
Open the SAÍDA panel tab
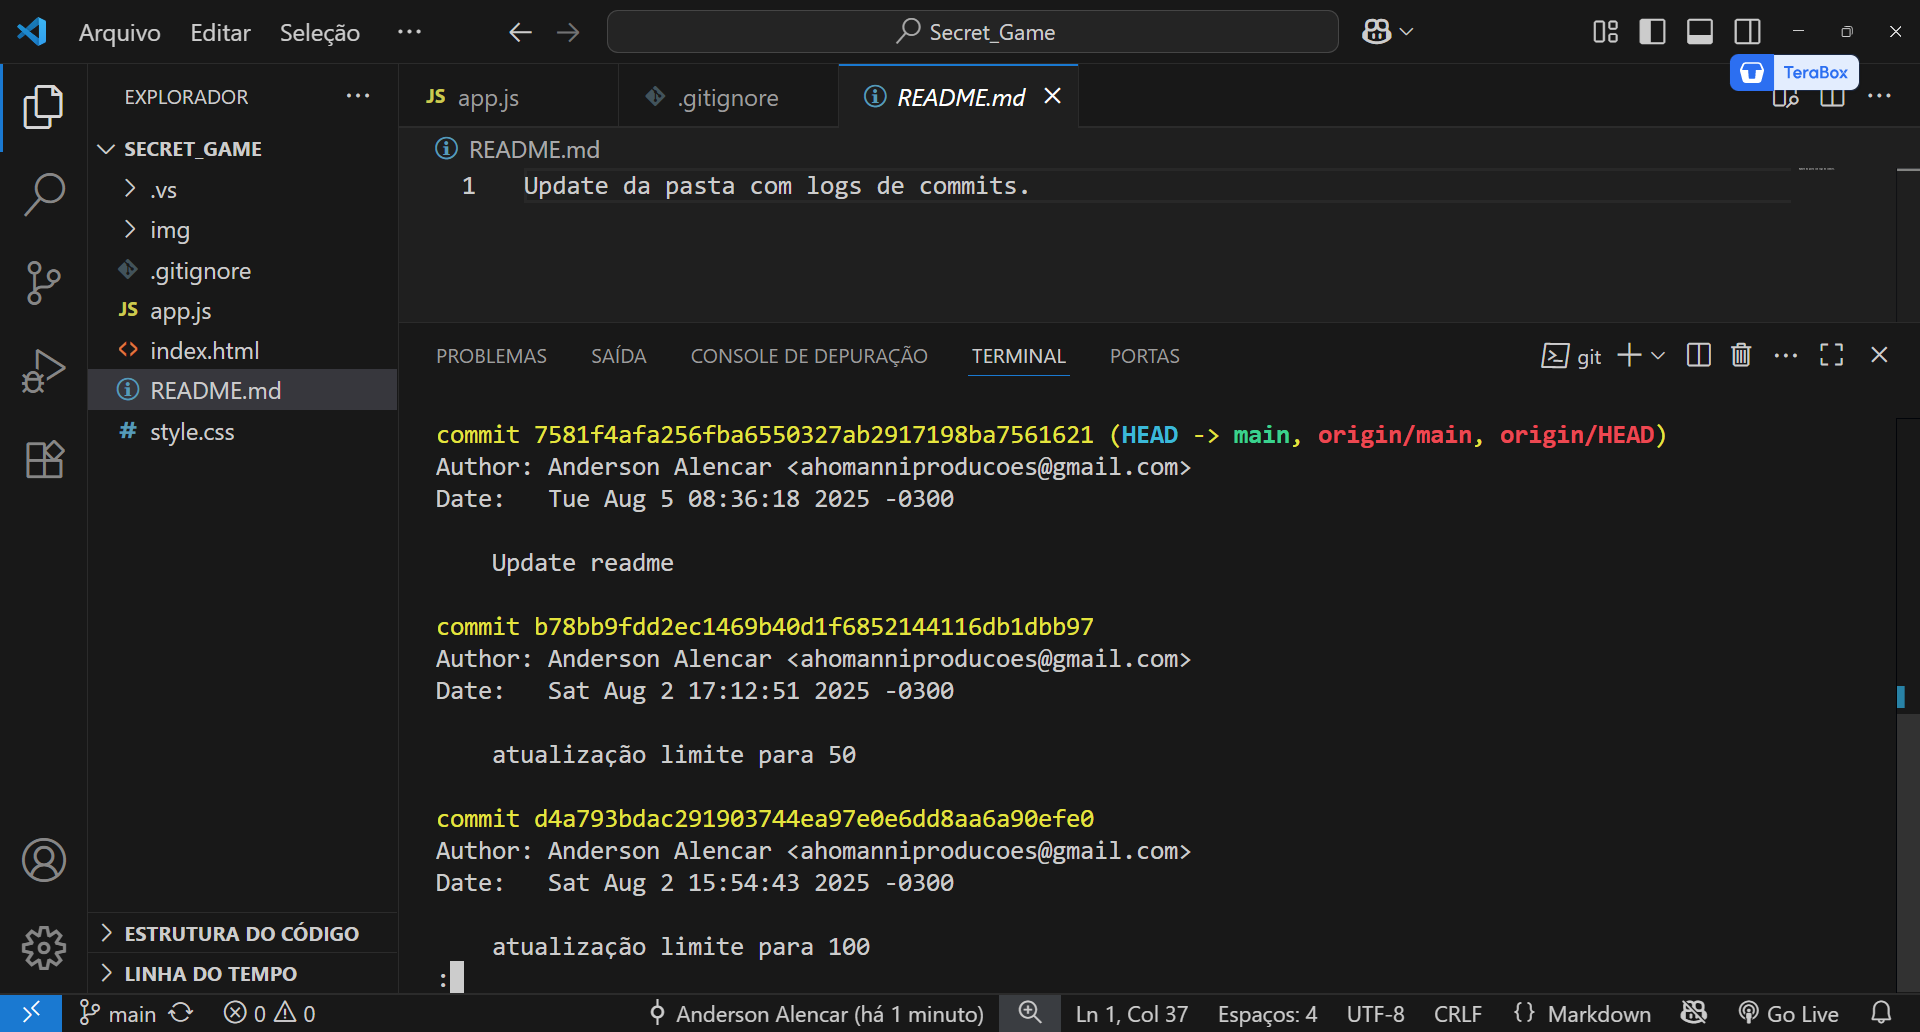pos(618,356)
